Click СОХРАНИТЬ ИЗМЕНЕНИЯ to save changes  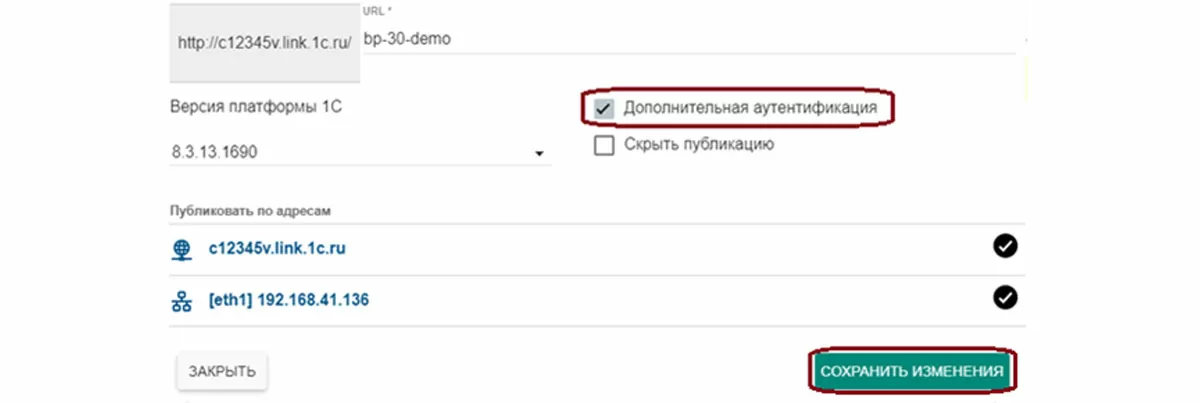(x=911, y=371)
